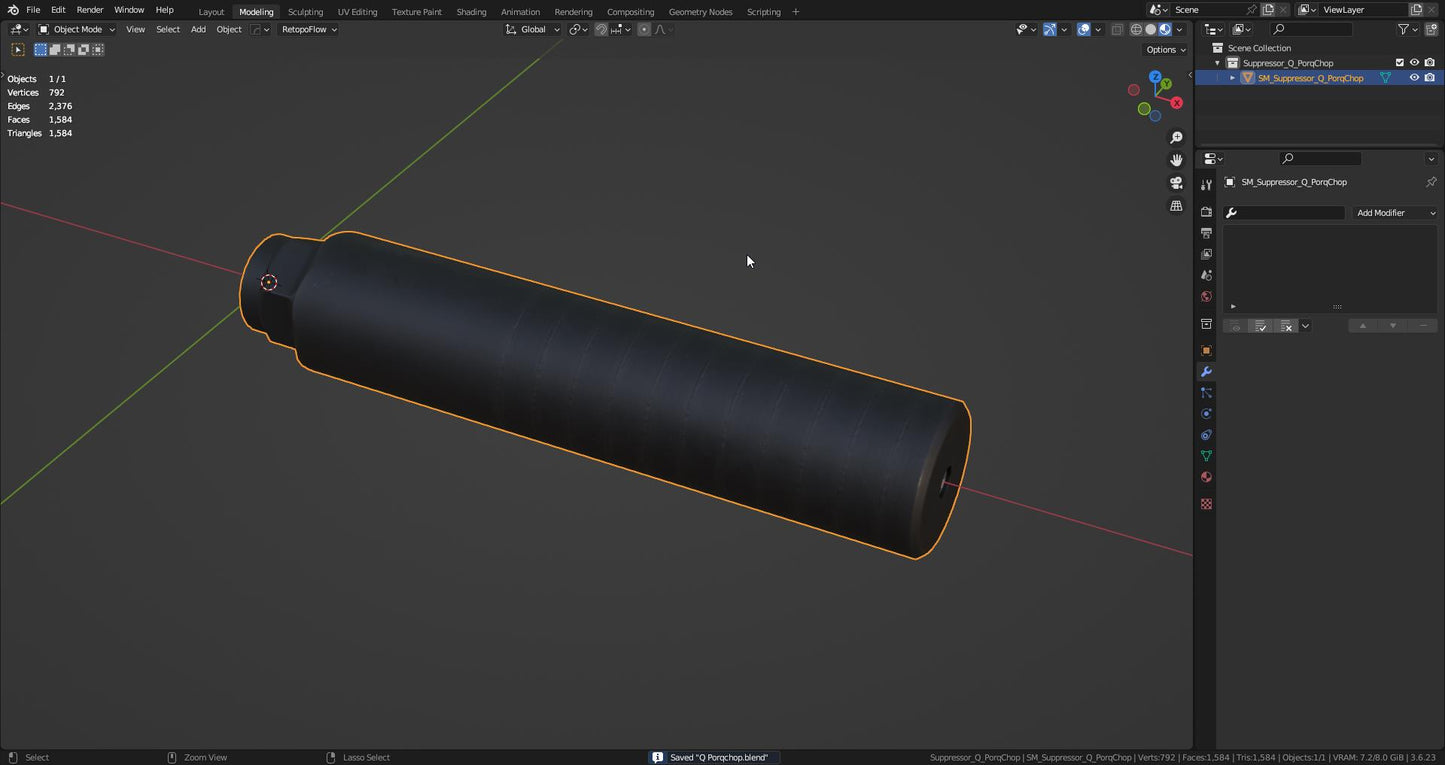
Task: Open the Material properties tab icon
Action: click(1206, 477)
